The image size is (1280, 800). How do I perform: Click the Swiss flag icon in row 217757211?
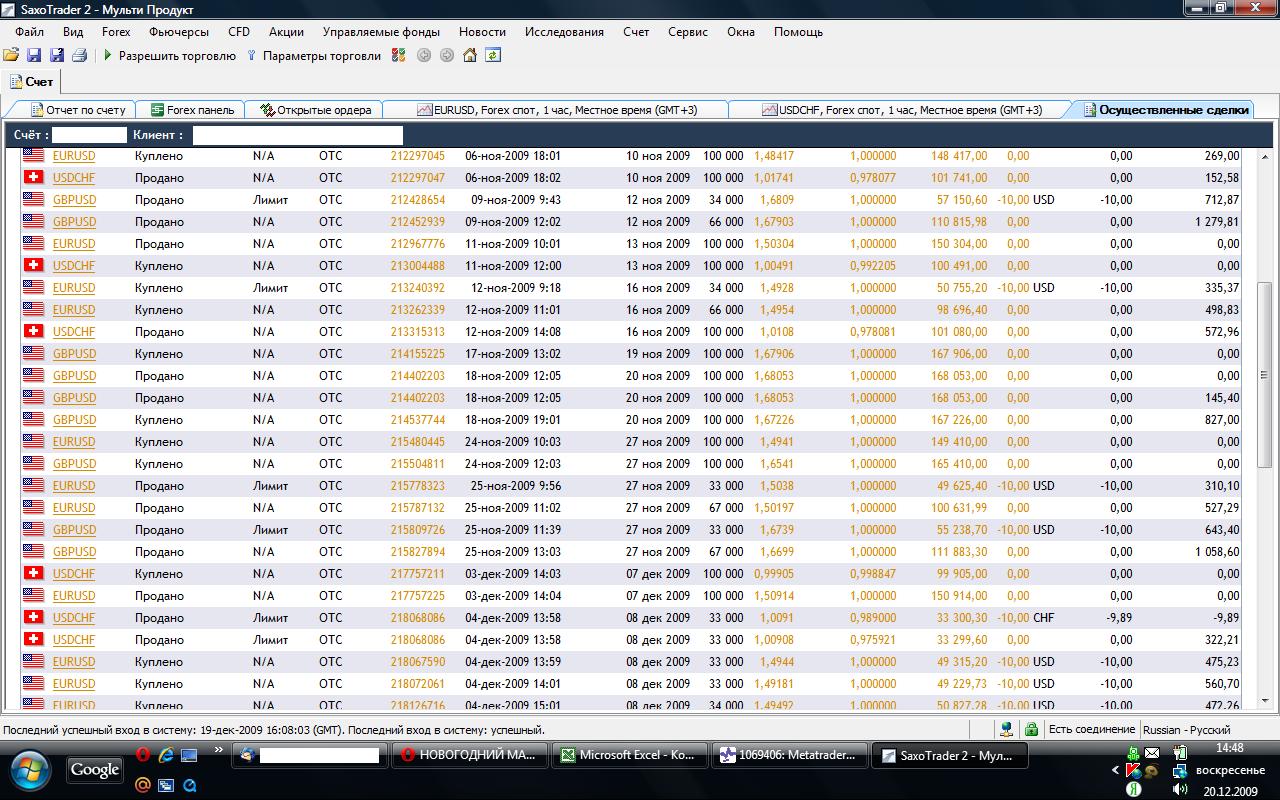click(34, 573)
